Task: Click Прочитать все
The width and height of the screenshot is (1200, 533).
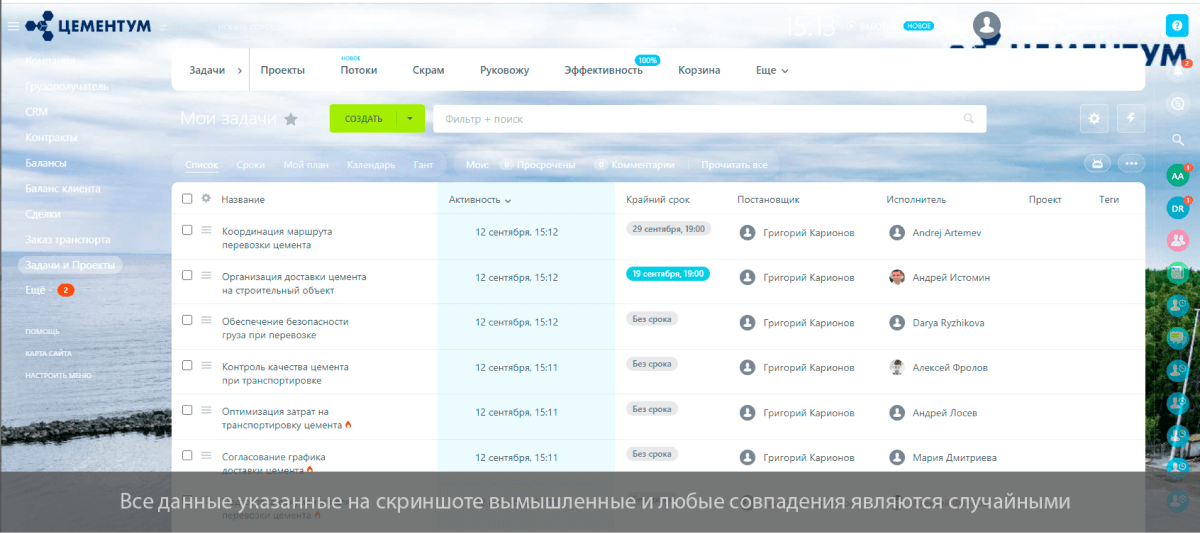Action: pyautogui.click(x=734, y=164)
